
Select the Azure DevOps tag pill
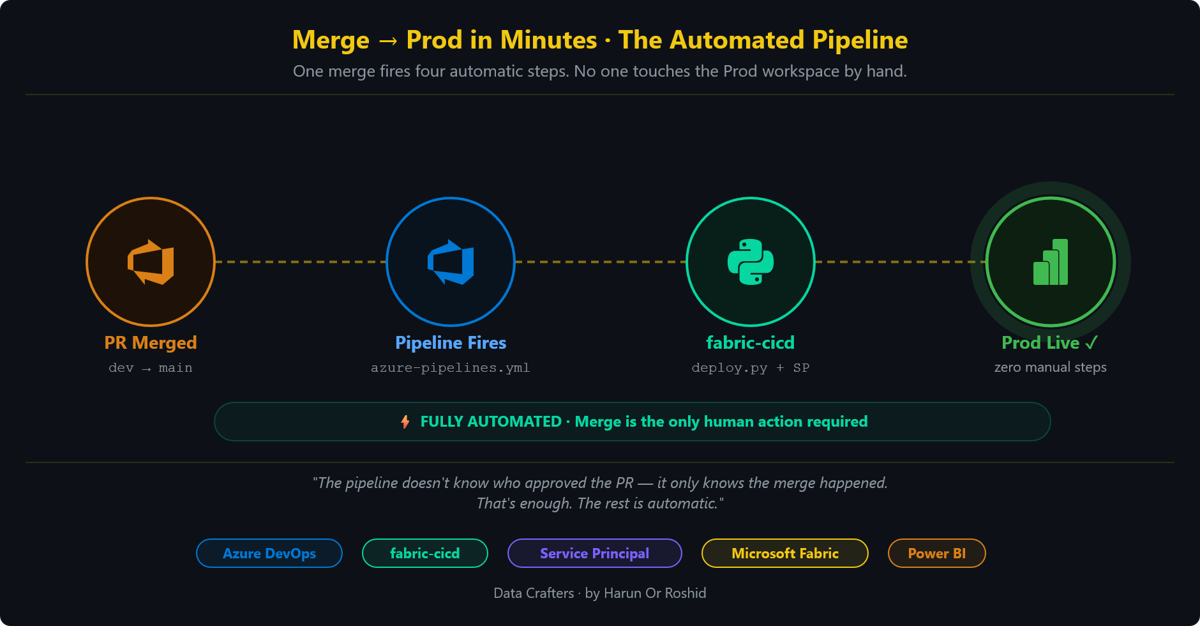(x=269, y=553)
